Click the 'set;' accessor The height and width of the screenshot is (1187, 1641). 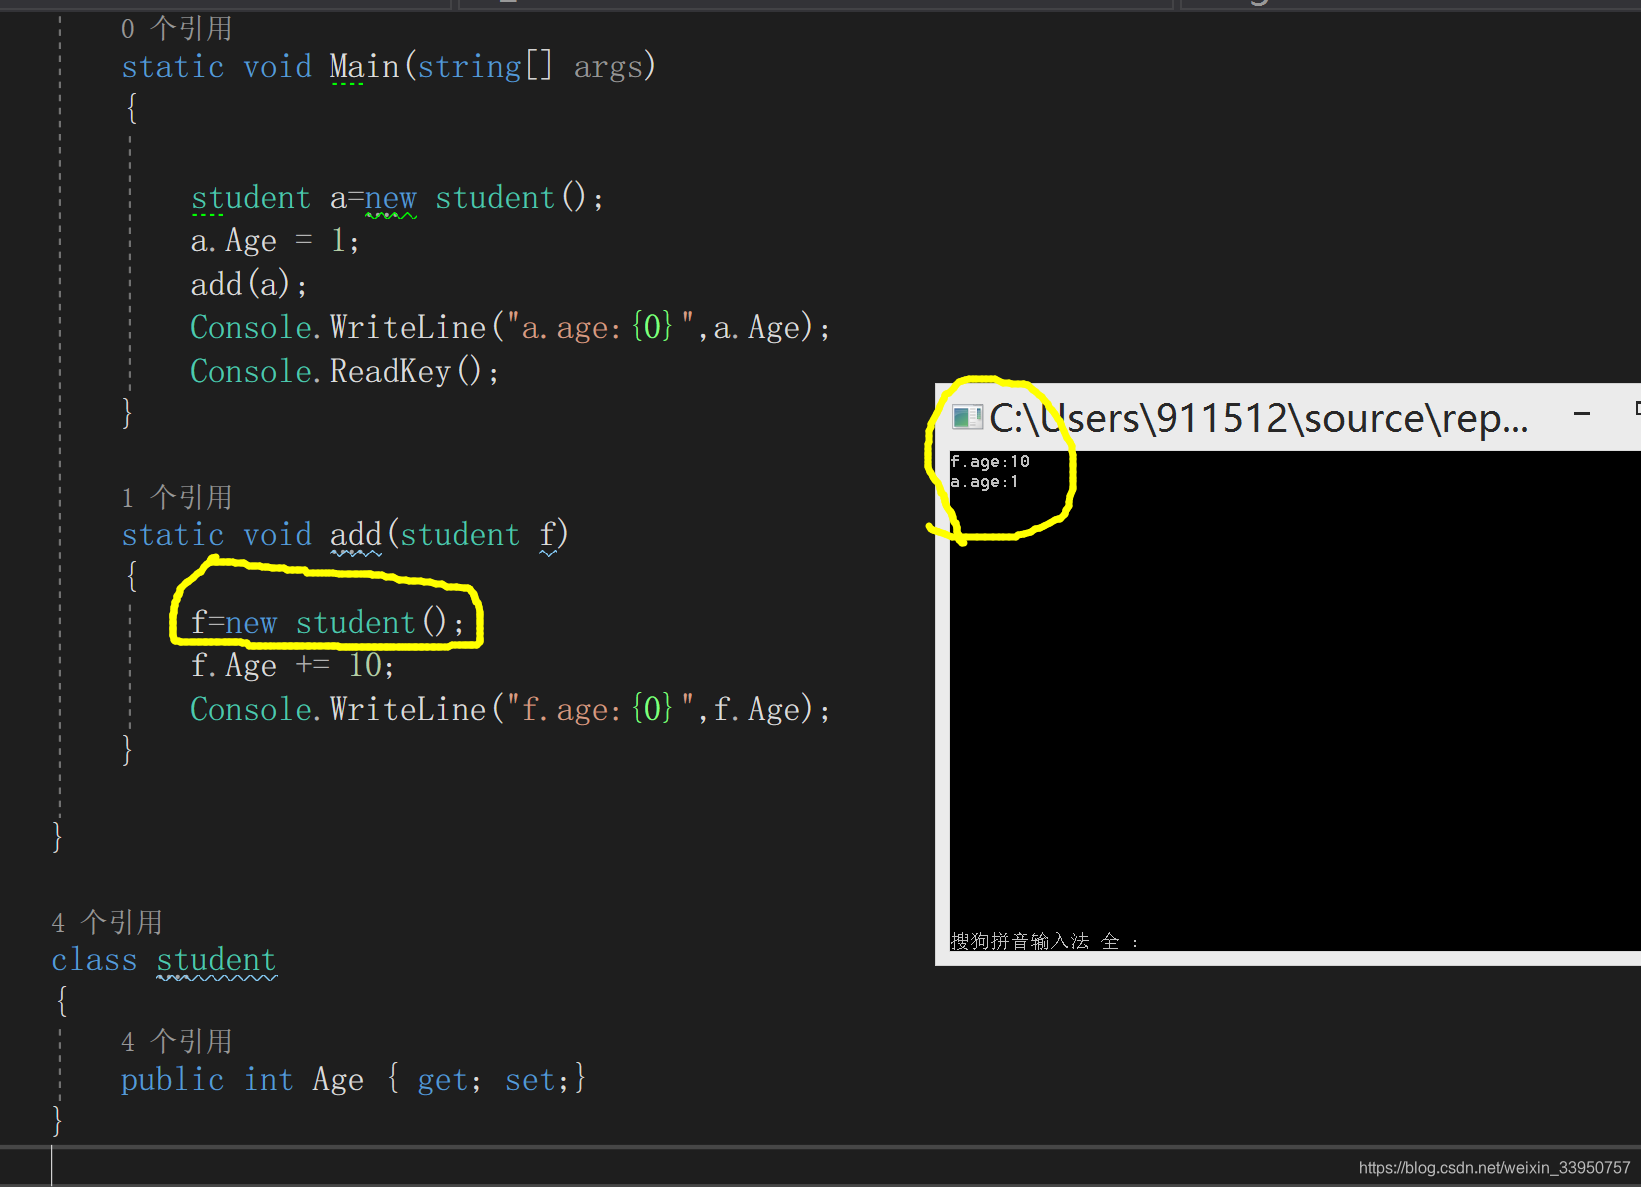tap(537, 1080)
